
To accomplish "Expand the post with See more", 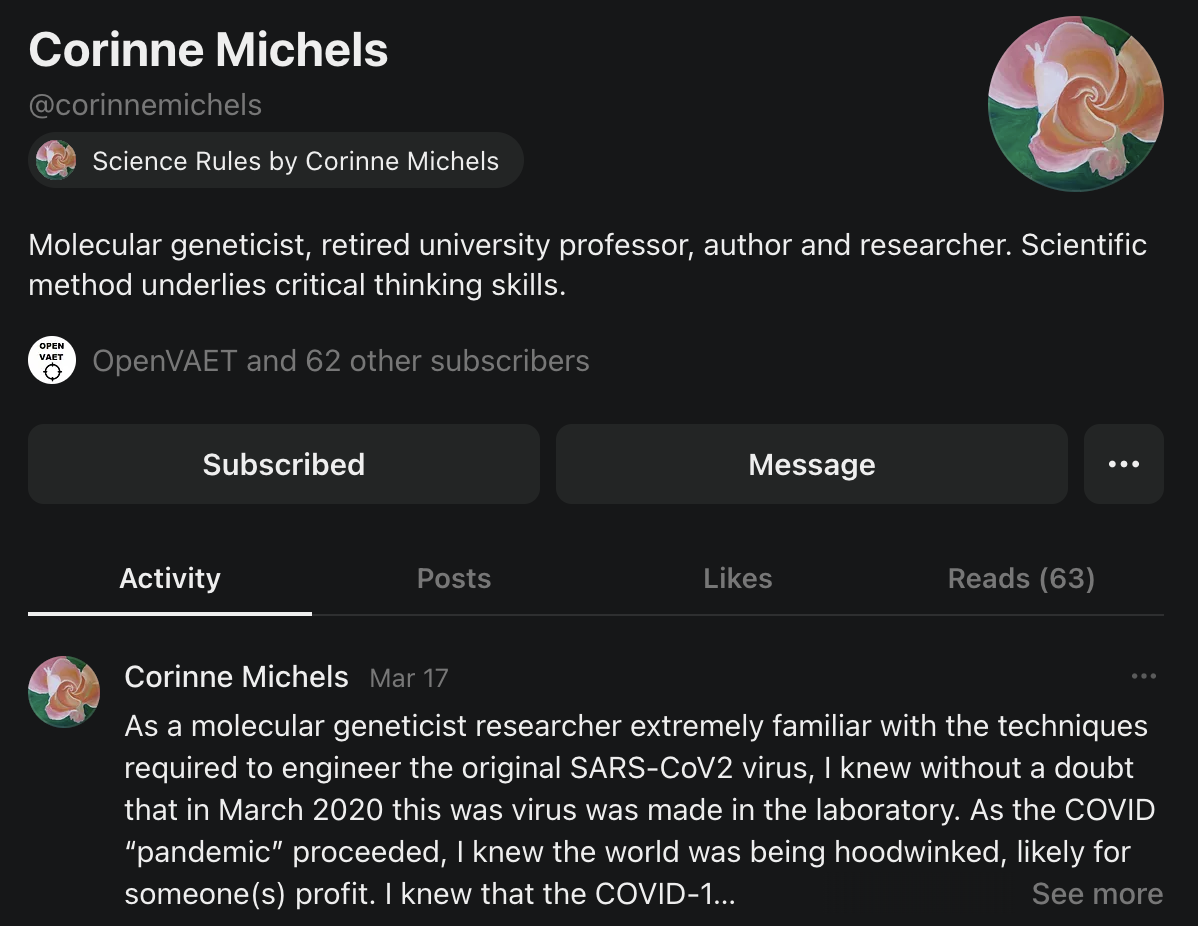I will [1097, 893].
